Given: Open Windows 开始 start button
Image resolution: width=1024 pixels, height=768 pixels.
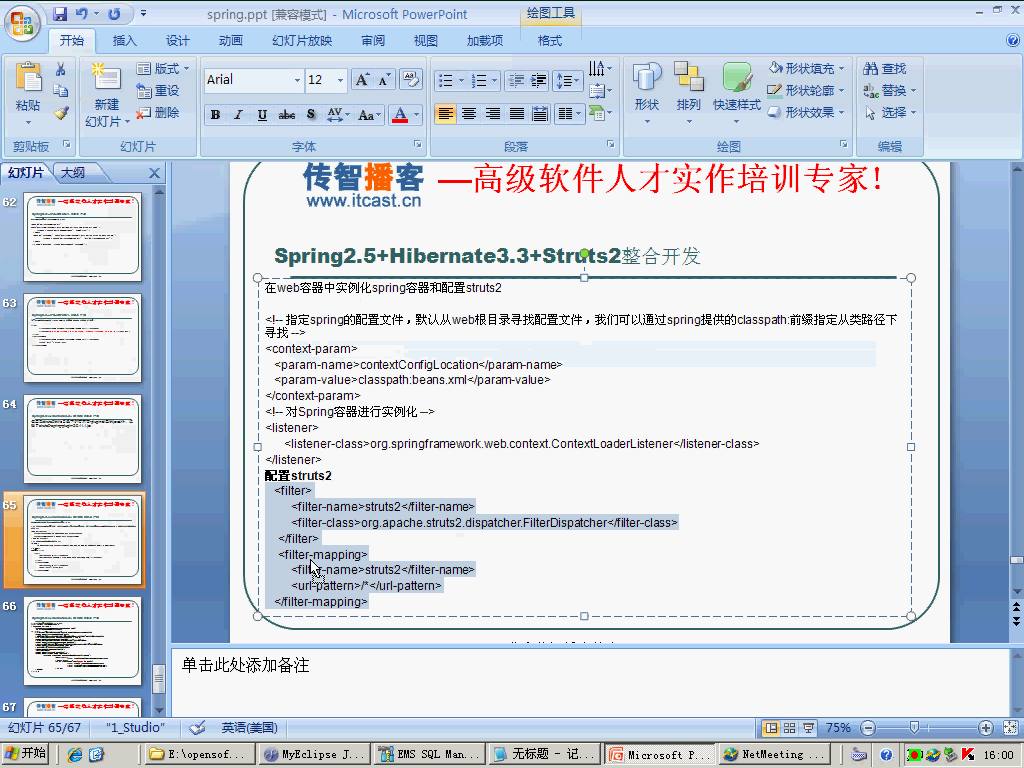Looking at the screenshot, I should point(25,754).
